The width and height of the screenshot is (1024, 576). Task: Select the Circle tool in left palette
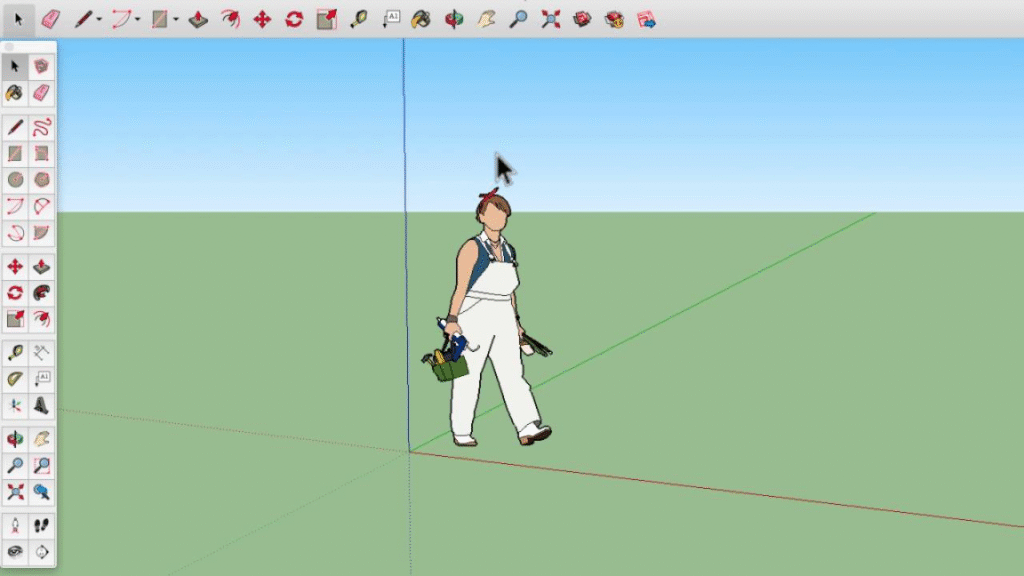pos(15,180)
